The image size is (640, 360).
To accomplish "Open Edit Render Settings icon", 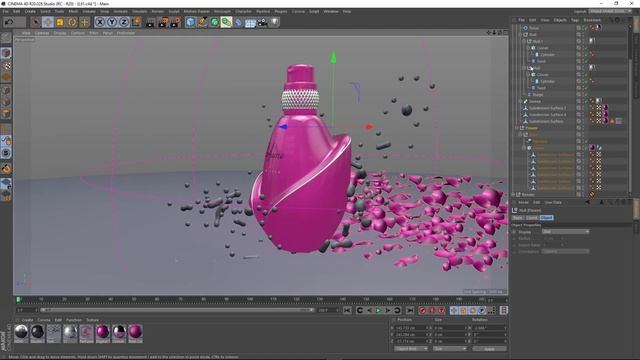I will tap(175, 22).
